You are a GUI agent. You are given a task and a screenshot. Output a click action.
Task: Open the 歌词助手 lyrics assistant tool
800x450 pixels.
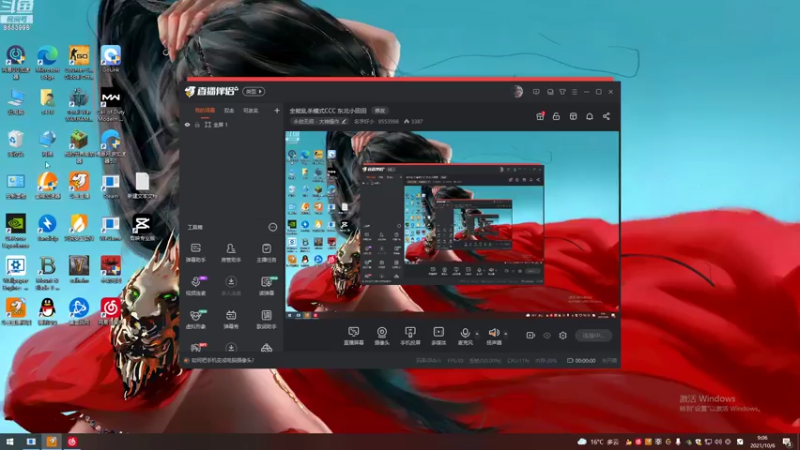pyautogui.click(x=266, y=319)
